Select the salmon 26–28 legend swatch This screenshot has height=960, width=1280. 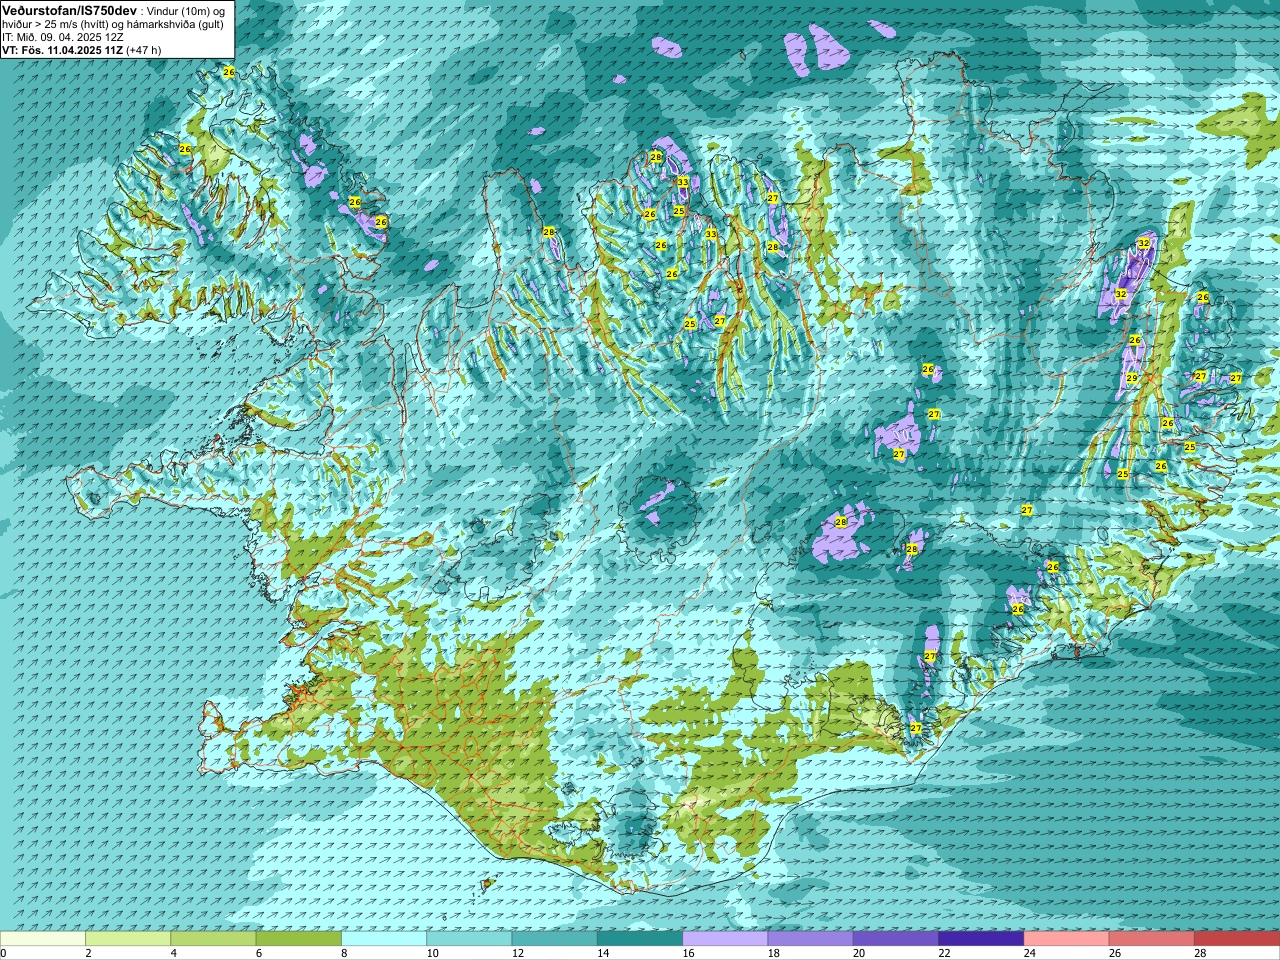(1152, 939)
